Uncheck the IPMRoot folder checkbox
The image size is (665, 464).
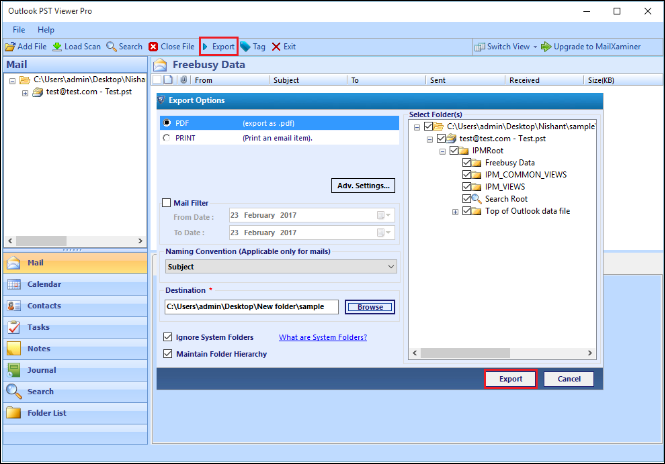454,151
